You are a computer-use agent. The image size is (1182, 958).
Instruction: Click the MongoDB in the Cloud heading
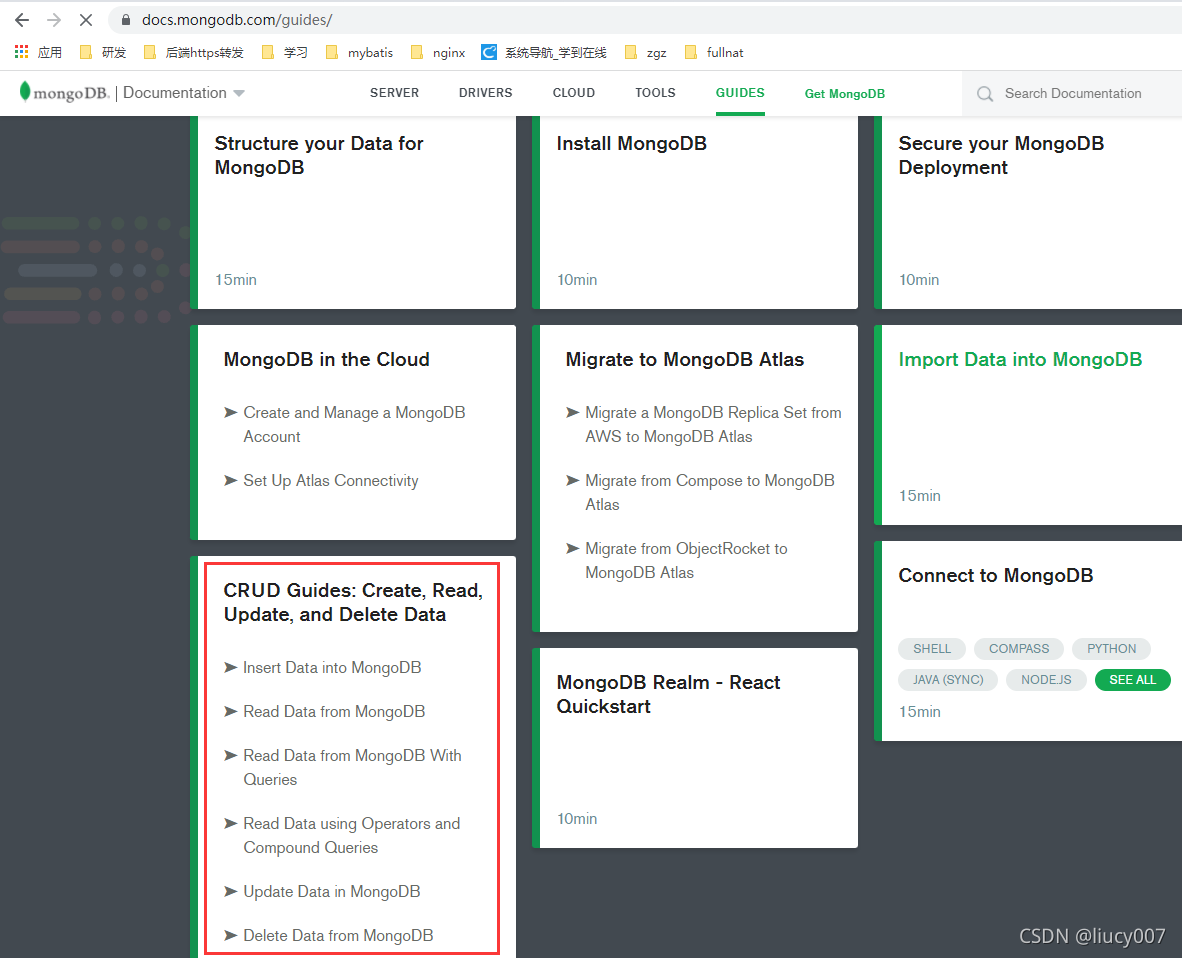[x=326, y=360]
